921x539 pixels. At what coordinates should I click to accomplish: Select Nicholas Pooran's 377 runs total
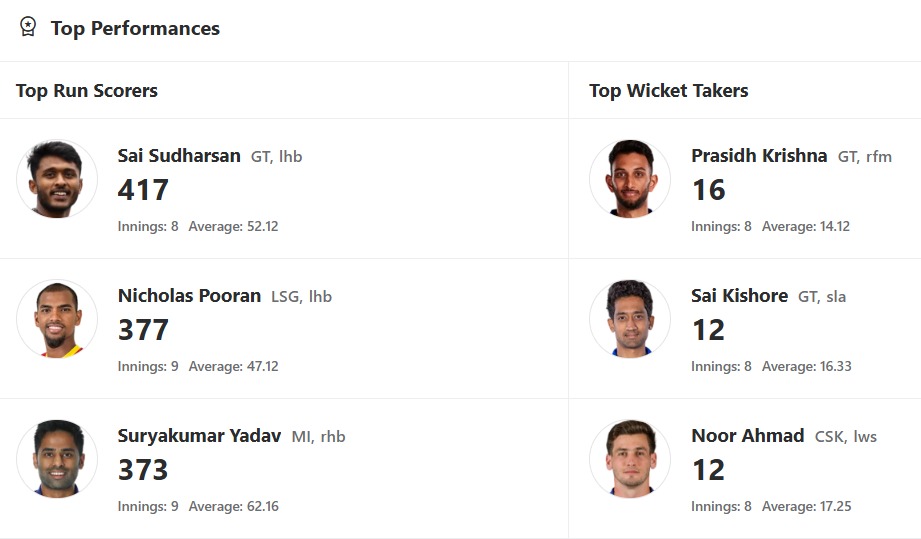point(143,330)
